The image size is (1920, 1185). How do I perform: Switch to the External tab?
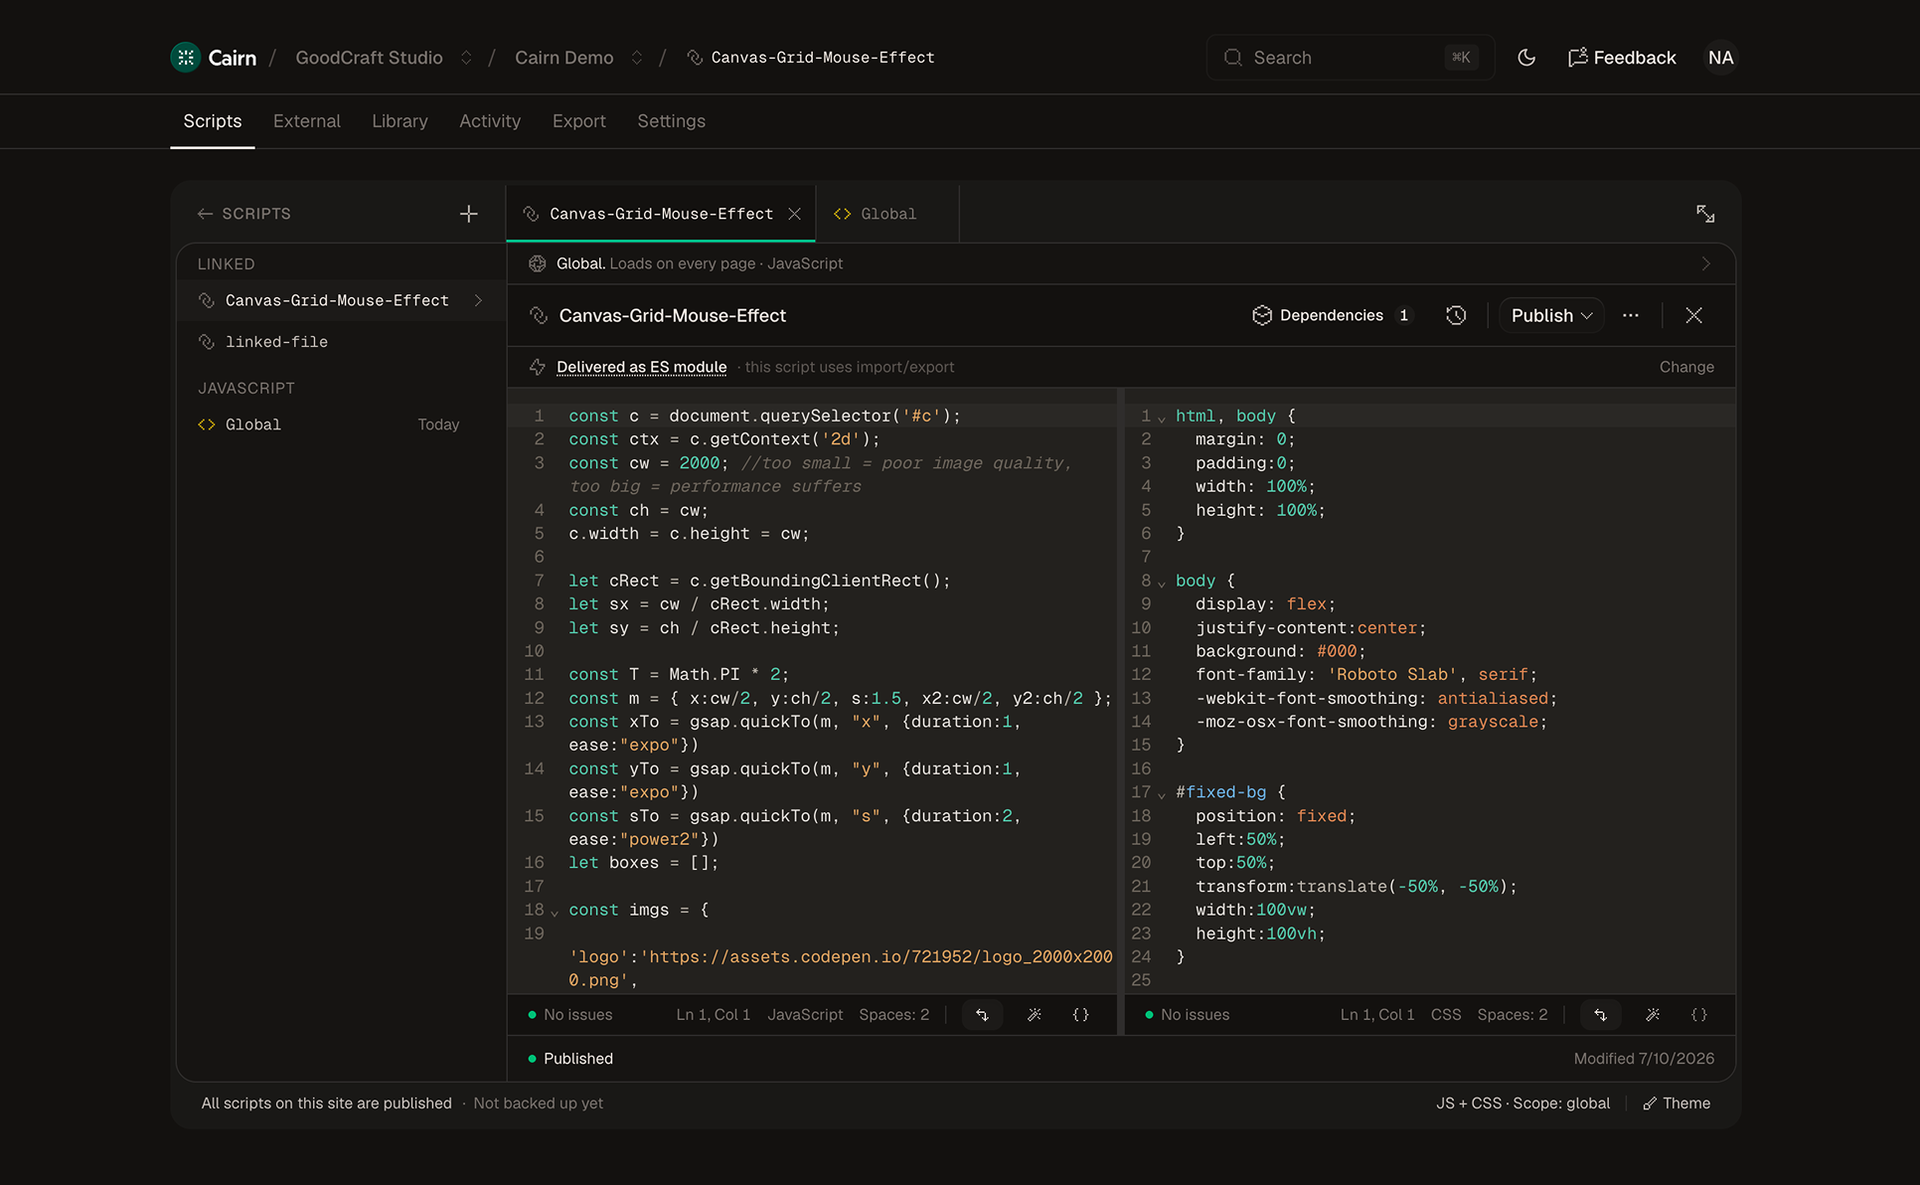(307, 121)
